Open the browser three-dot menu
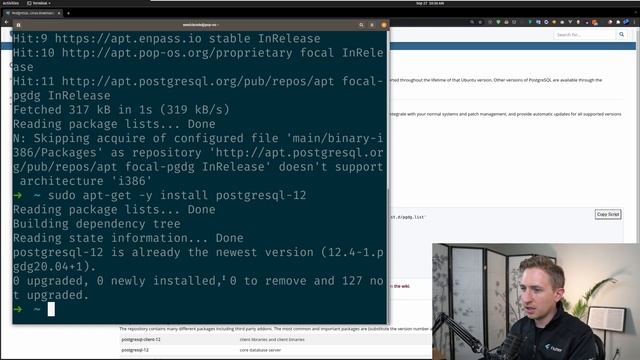The height and width of the screenshot is (360, 640). [x=635, y=22]
